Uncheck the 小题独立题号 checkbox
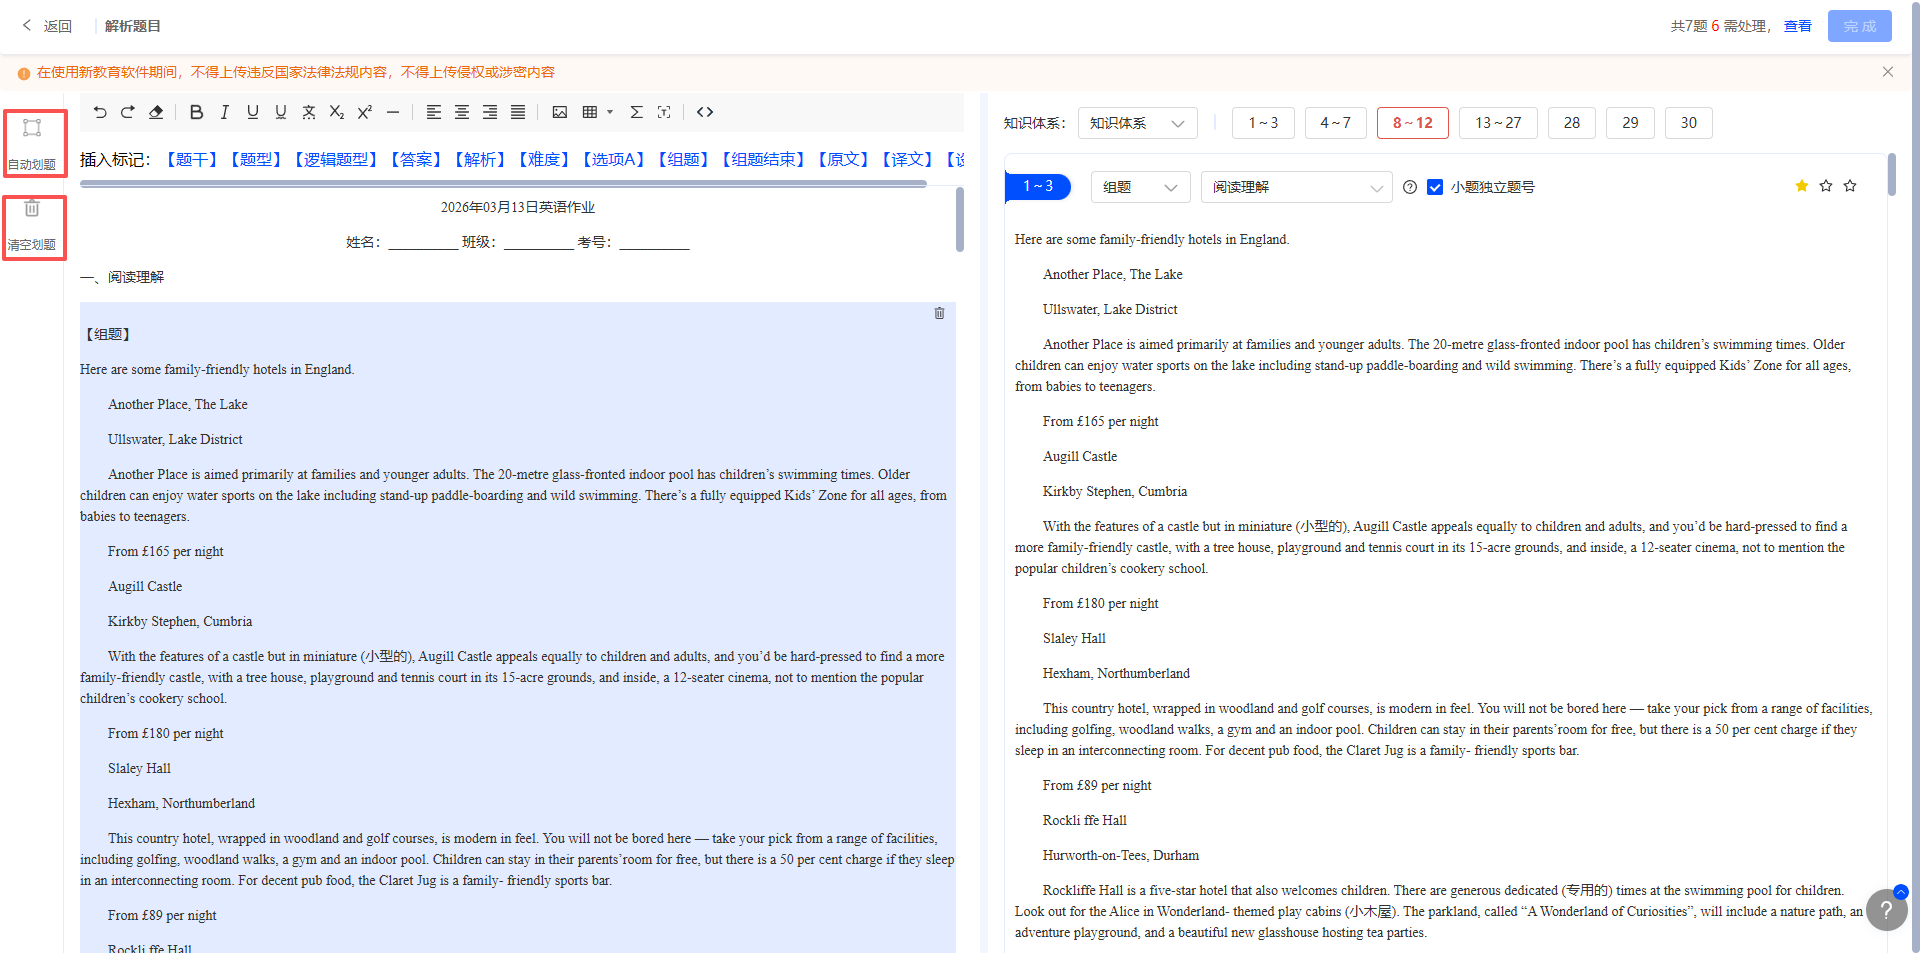1920x953 pixels. pos(1435,188)
